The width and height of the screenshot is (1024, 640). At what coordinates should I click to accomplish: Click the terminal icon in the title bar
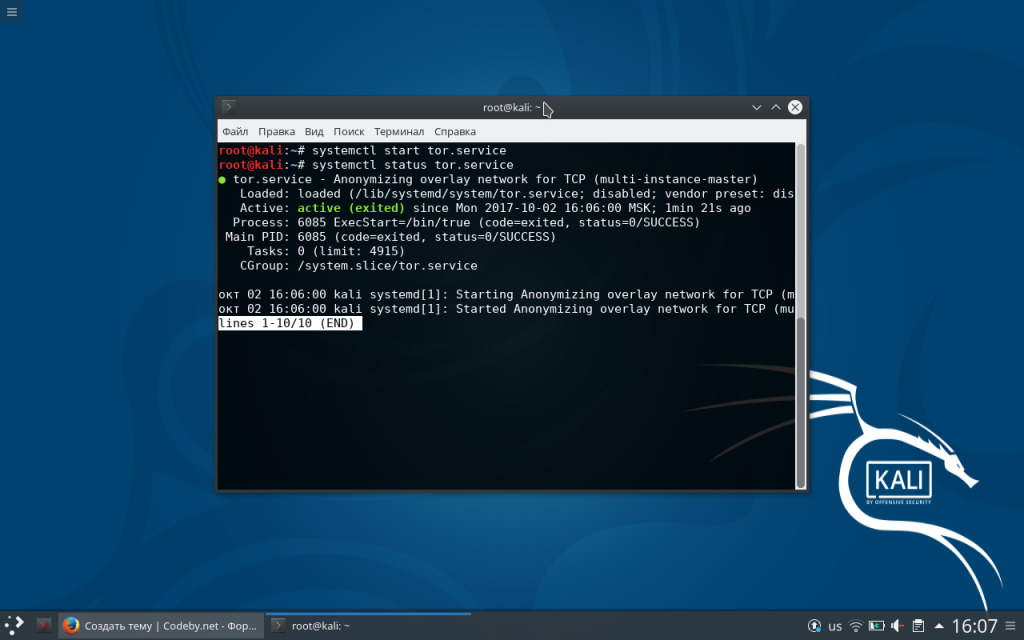[229, 107]
